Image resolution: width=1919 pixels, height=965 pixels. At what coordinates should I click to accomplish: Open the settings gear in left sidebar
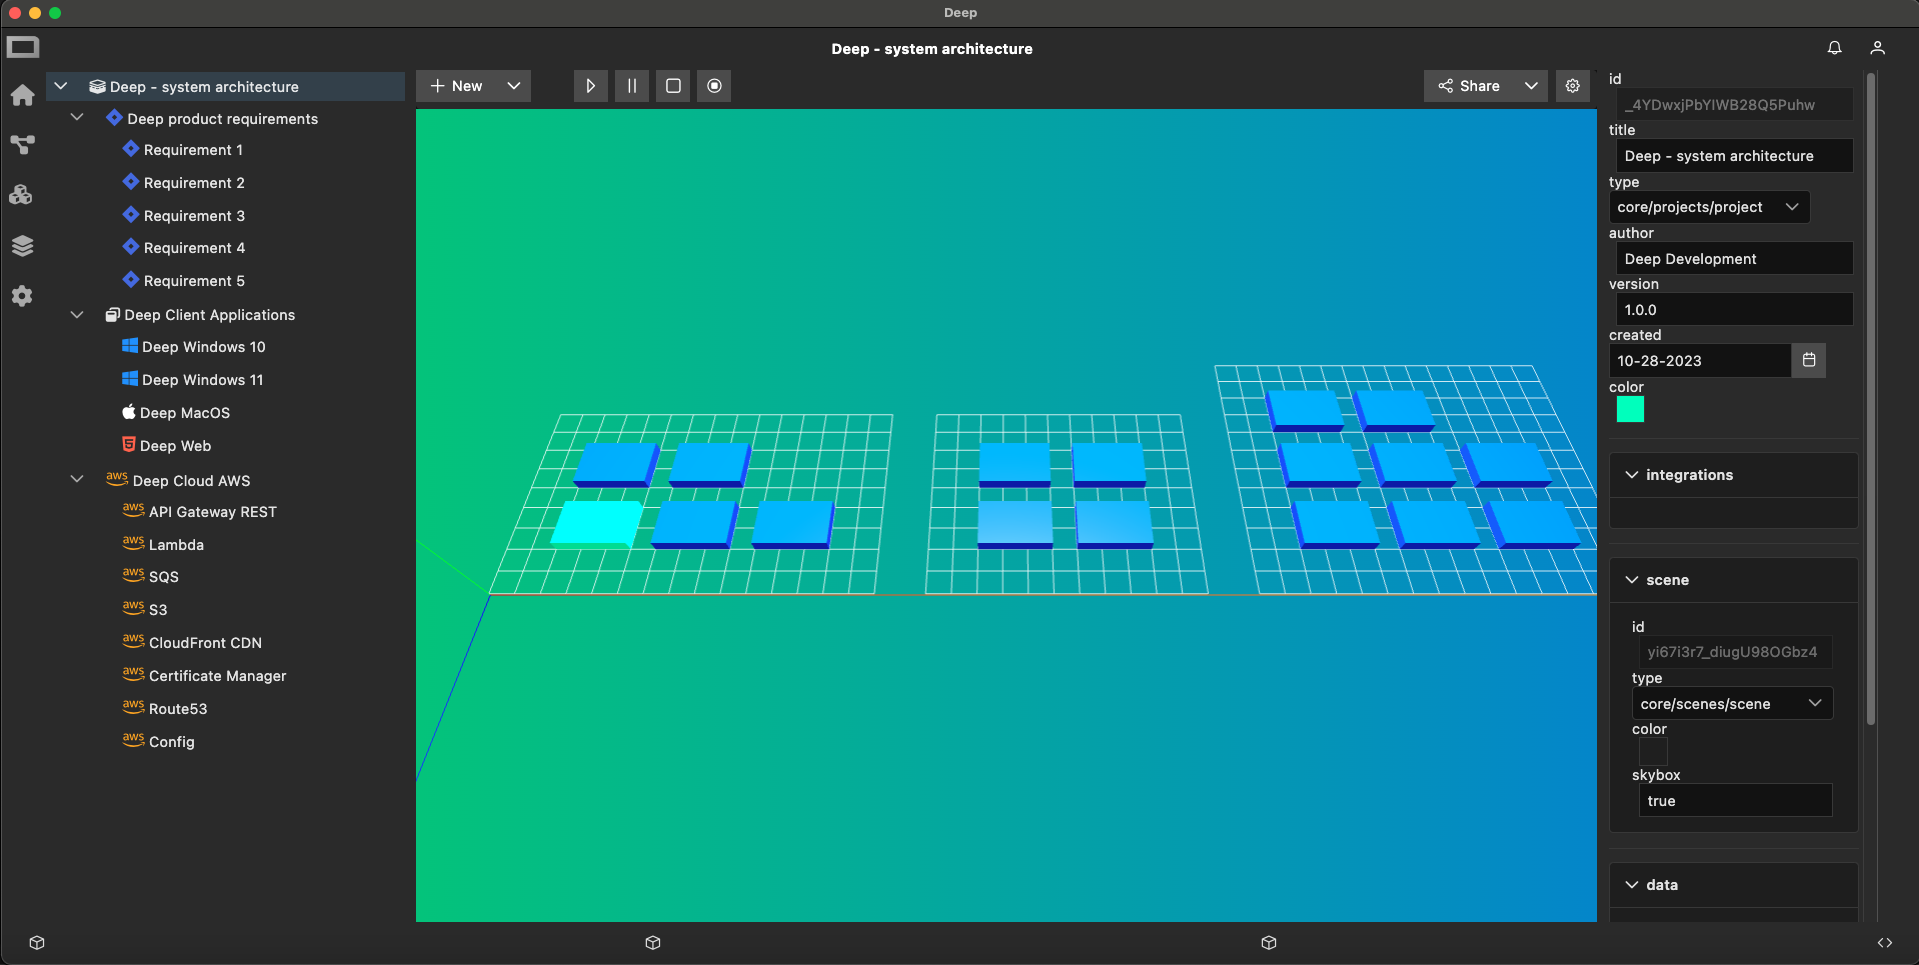22,296
